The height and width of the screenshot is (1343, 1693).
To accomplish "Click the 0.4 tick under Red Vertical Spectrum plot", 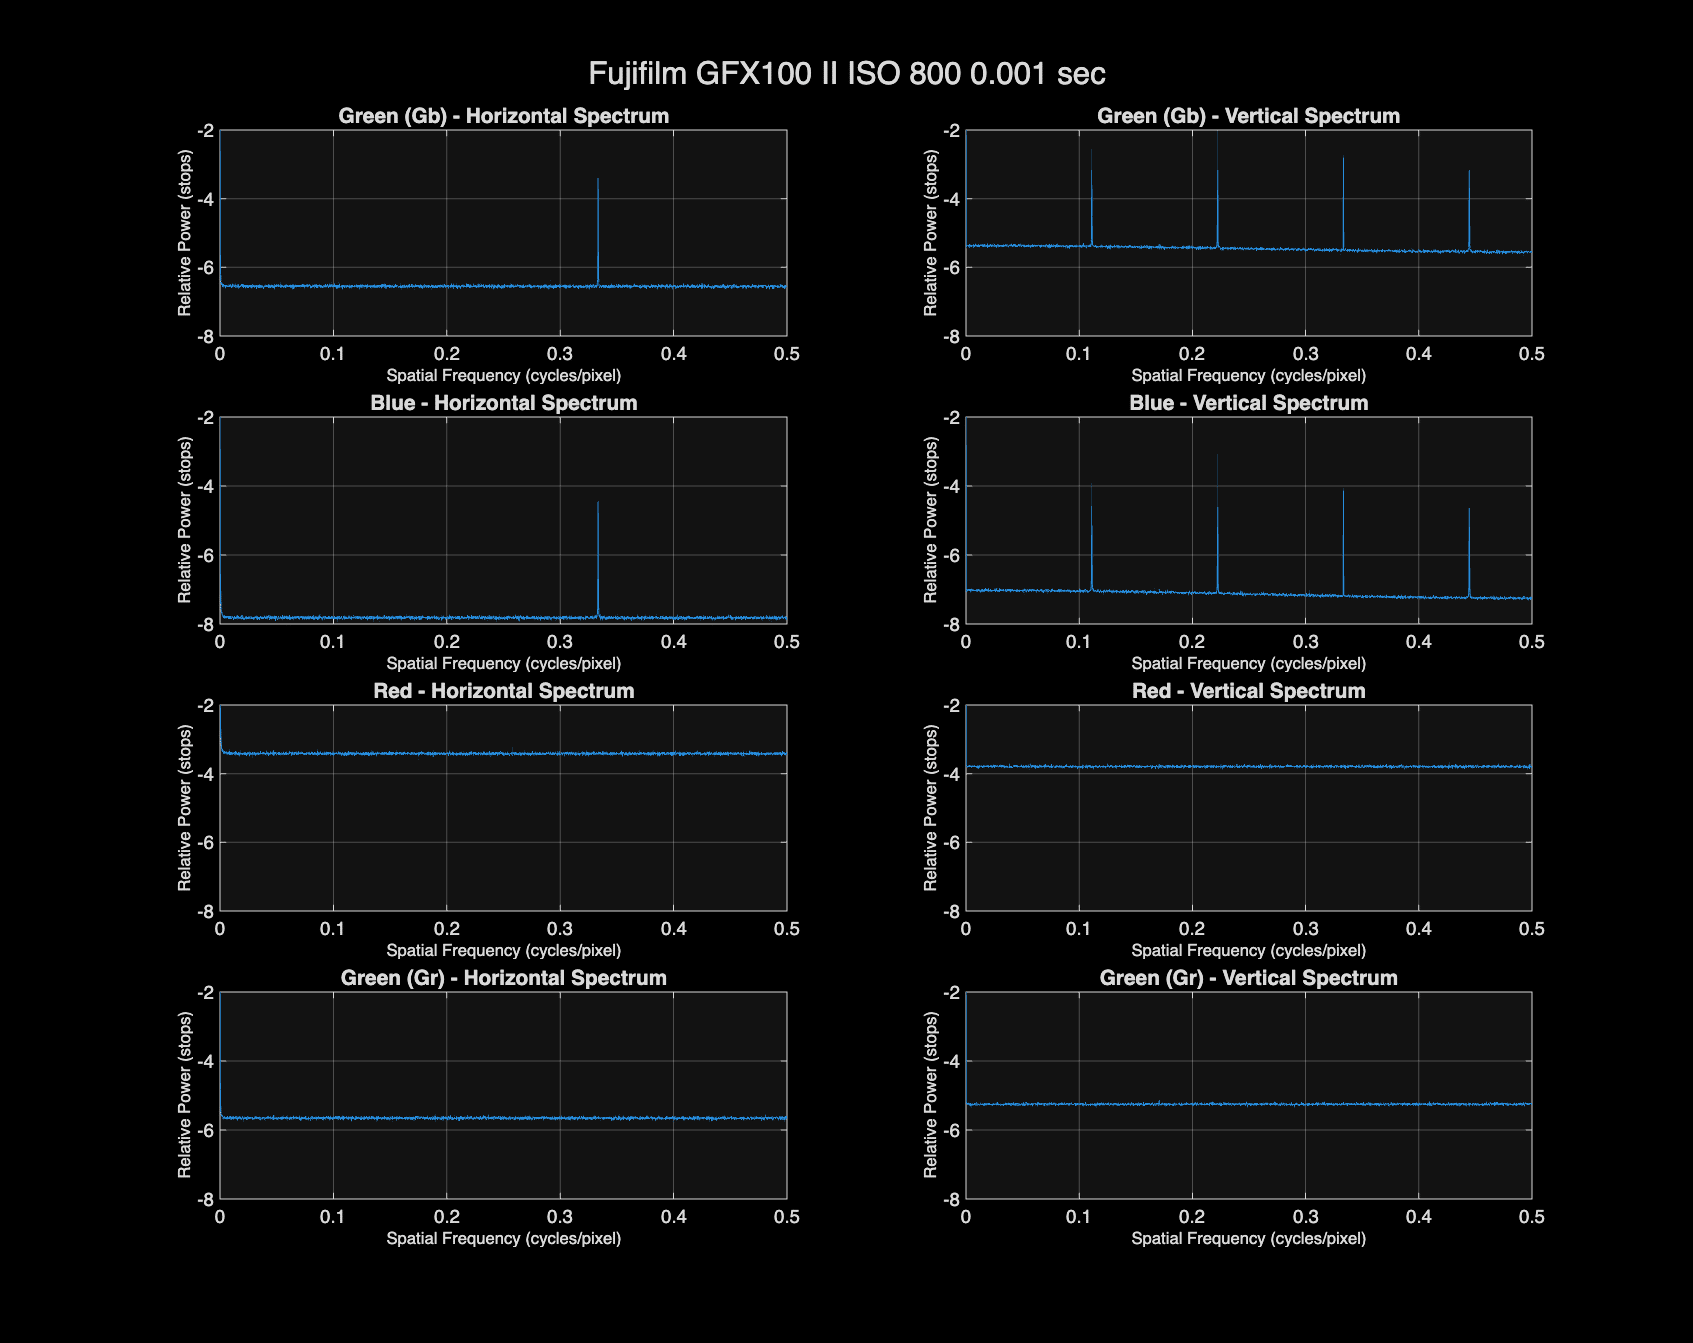I will [x=1418, y=929].
